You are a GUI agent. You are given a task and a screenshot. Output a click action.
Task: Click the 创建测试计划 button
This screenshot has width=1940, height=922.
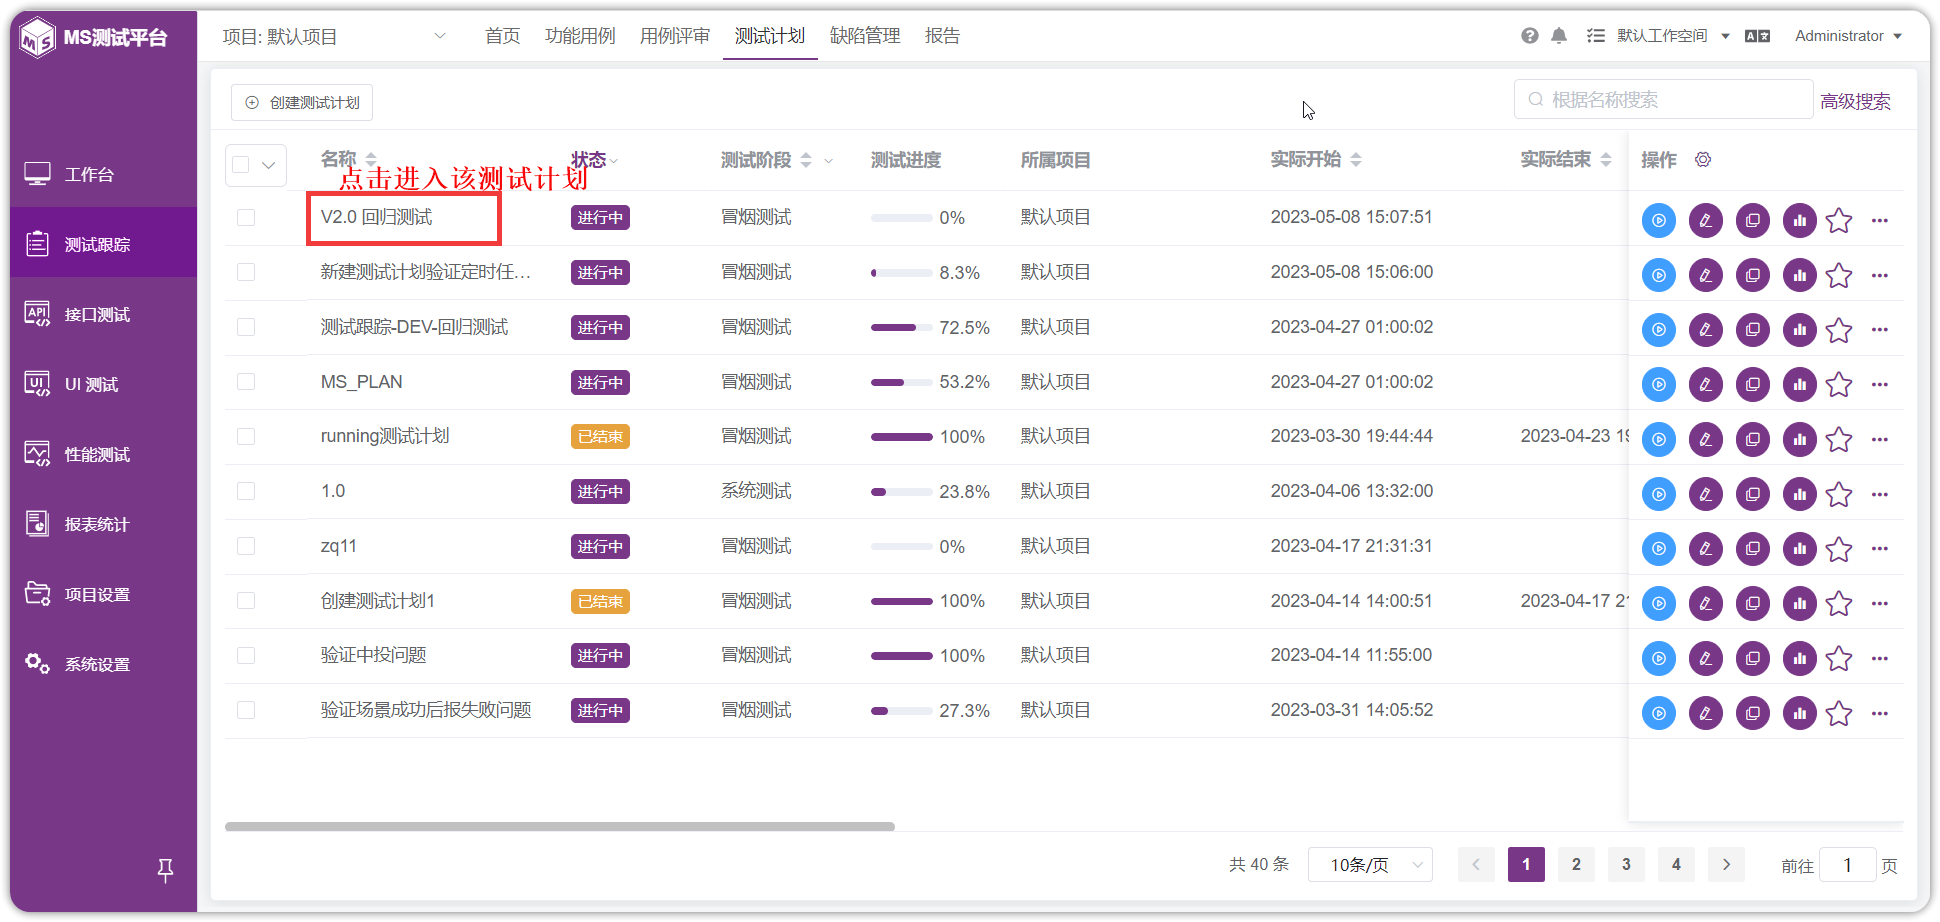[x=302, y=103]
